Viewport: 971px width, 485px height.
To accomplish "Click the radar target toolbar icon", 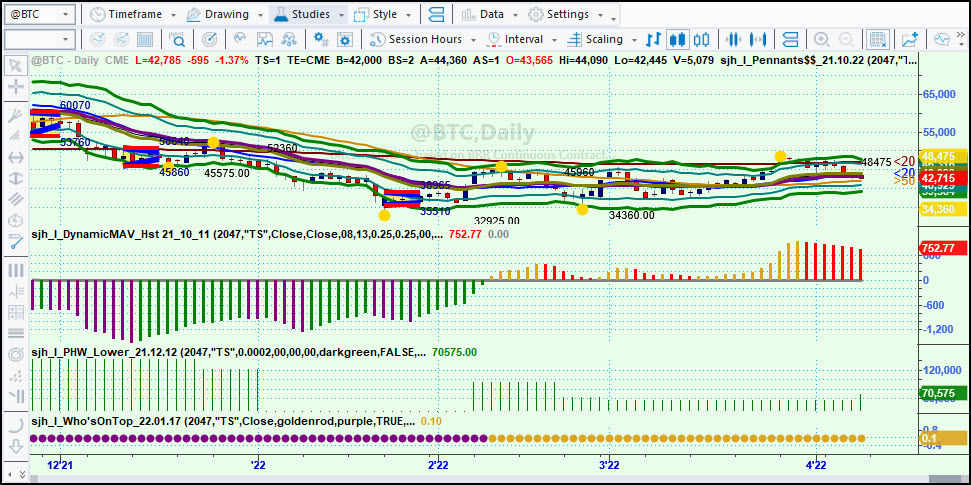I will [x=210, y=40].
